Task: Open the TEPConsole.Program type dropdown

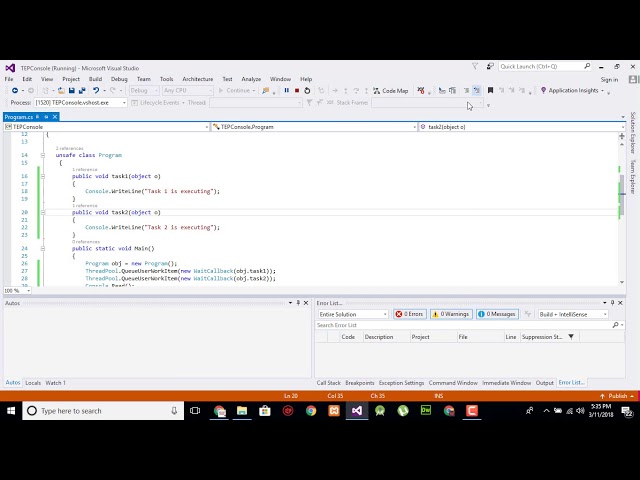Action: [x=314, y=127]
